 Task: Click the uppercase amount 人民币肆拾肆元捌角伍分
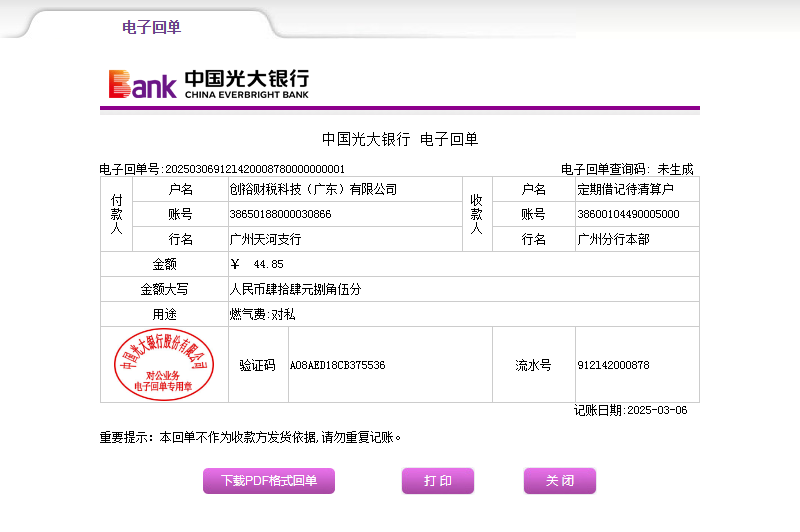[294, 290]
